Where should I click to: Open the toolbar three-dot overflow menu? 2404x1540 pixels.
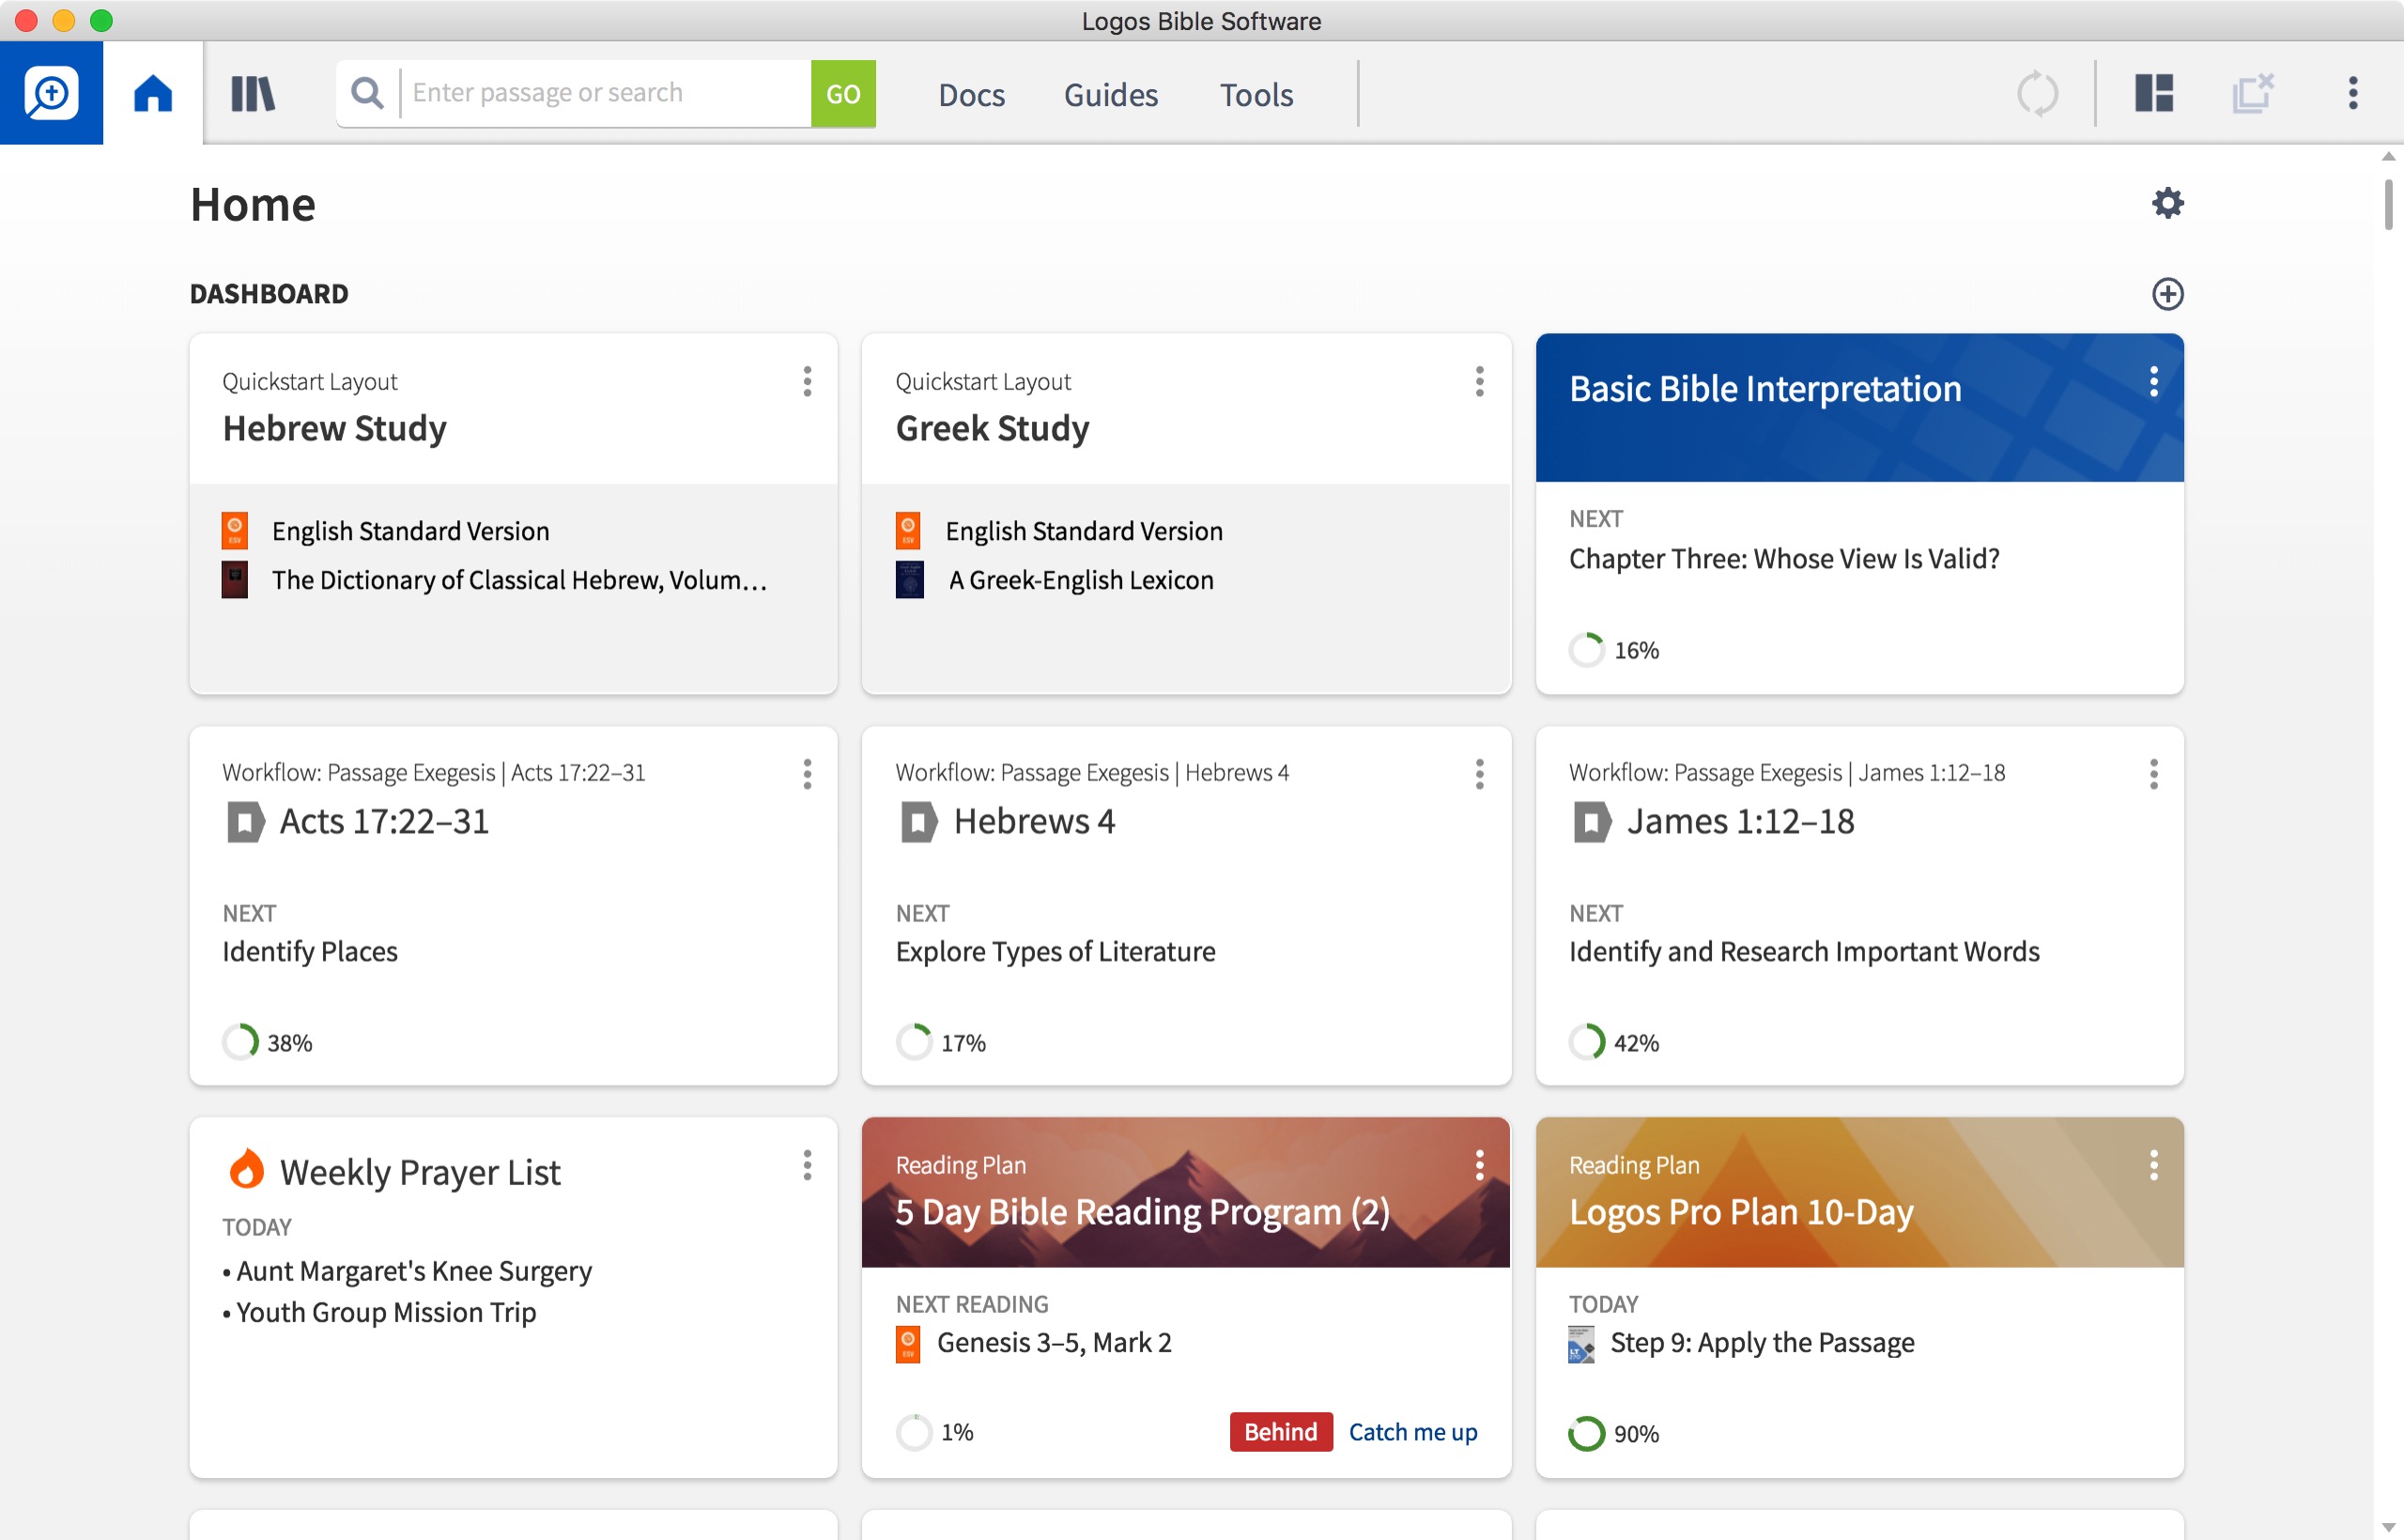click(x=2353, y=93)
